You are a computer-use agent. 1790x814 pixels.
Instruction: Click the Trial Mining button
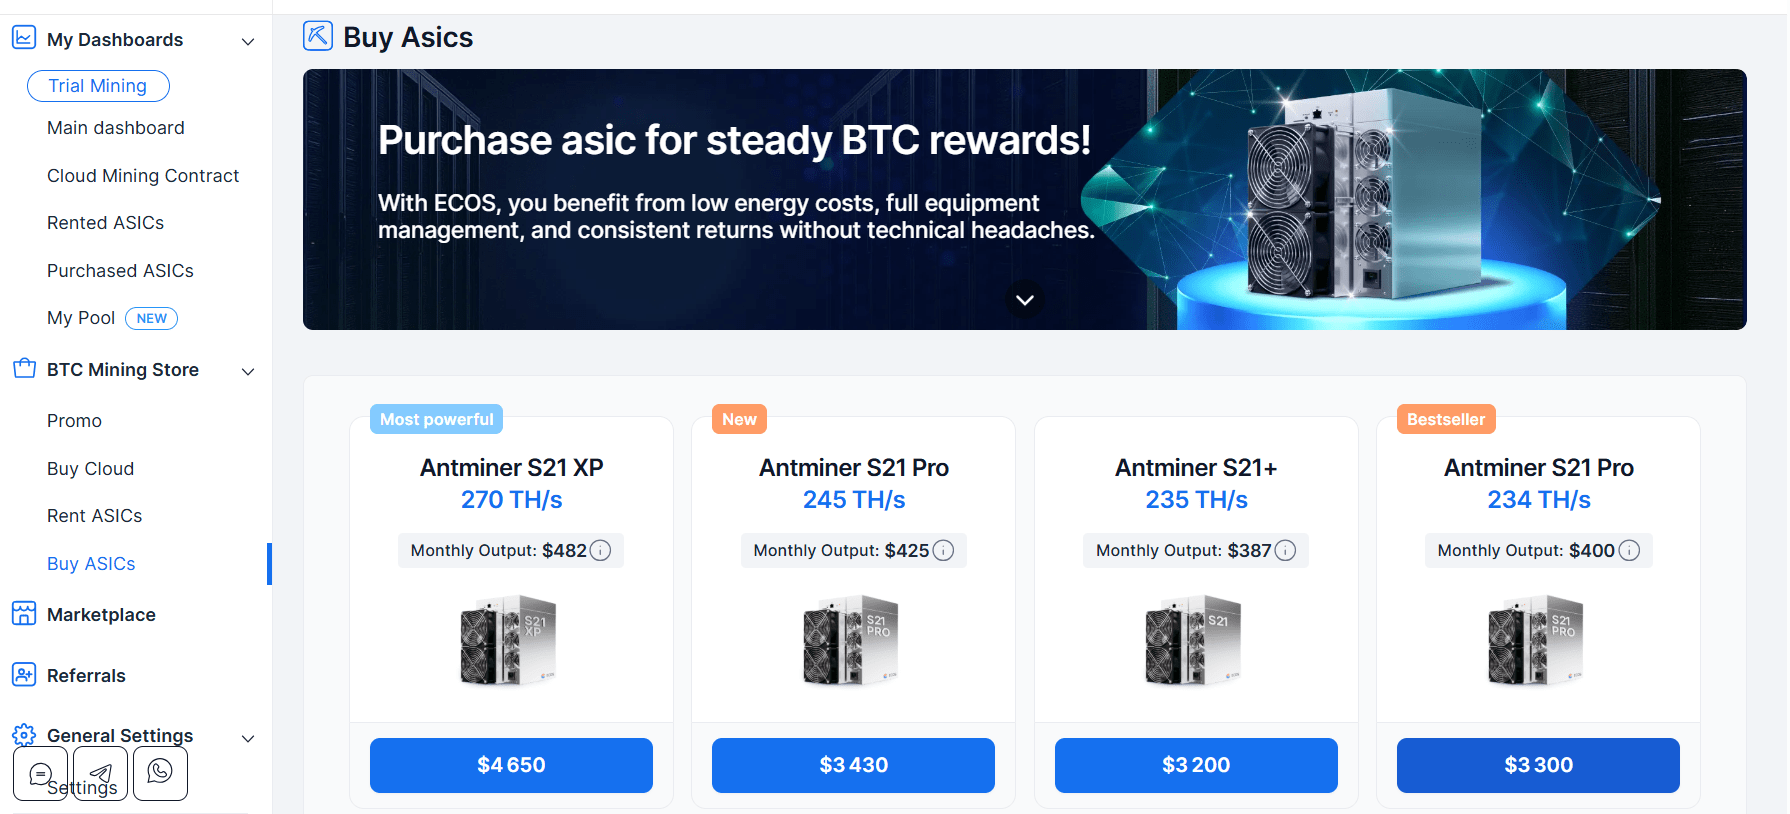tap(98, 86)
